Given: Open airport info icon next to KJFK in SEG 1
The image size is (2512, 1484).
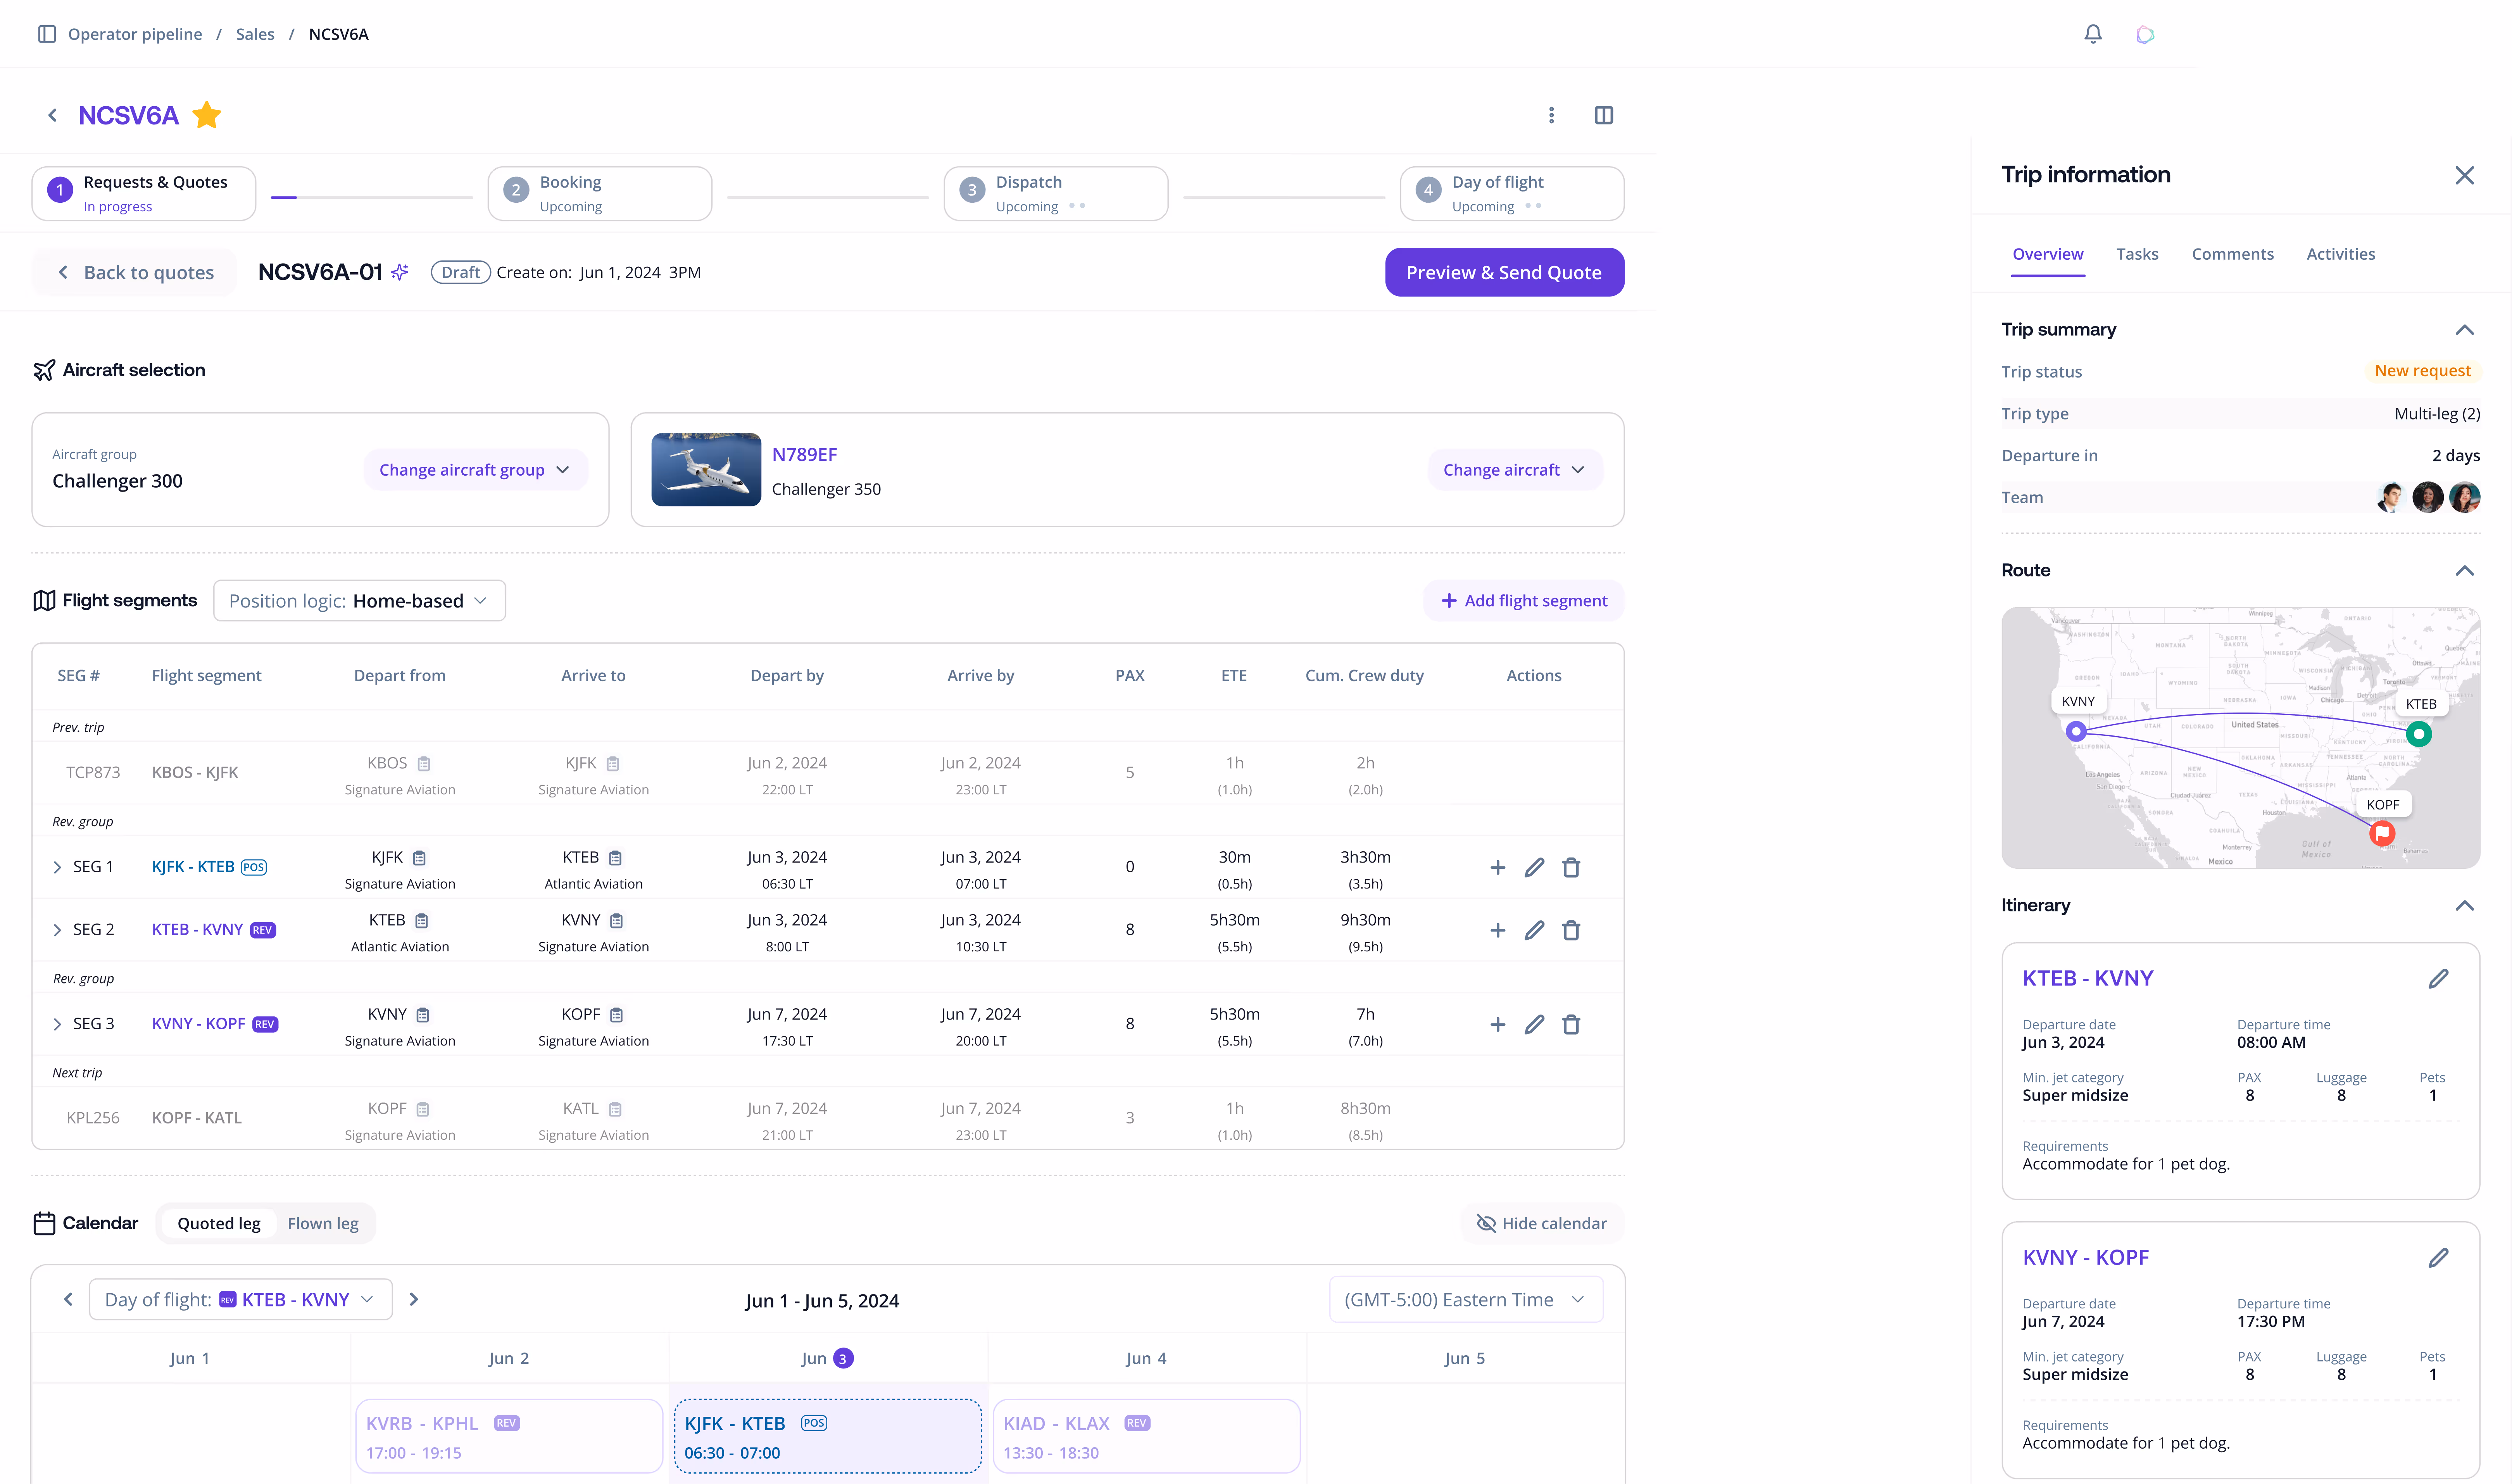Looking at the screenshot, I should [x=419, y=858].
